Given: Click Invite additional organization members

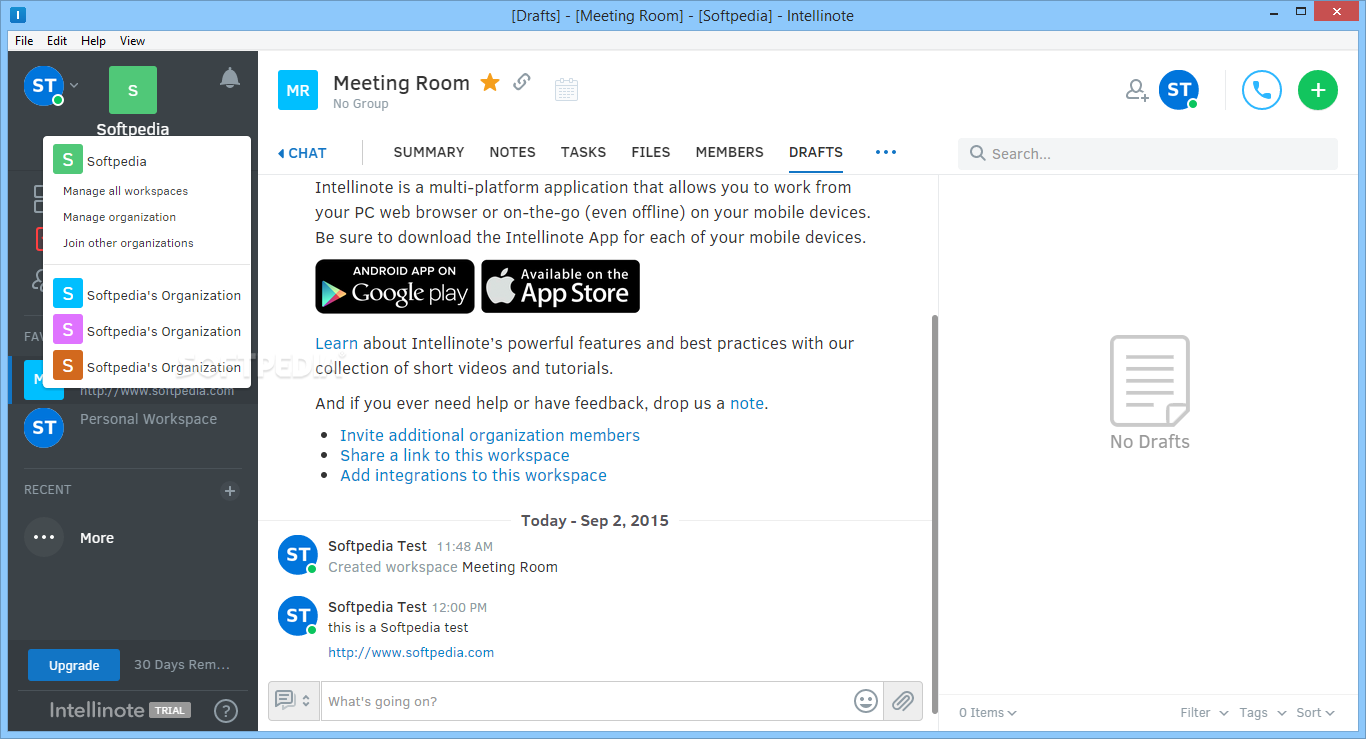Looking at the screenshot, I should [490, 435].
